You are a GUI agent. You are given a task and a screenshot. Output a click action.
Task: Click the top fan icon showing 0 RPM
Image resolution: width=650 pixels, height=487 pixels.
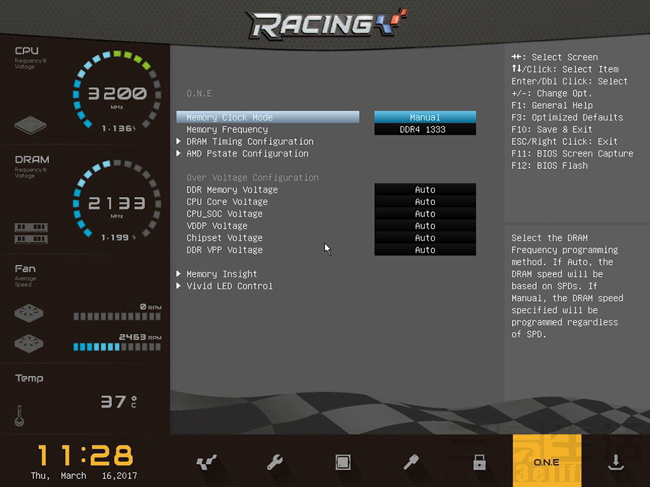[x=30, y=313]
